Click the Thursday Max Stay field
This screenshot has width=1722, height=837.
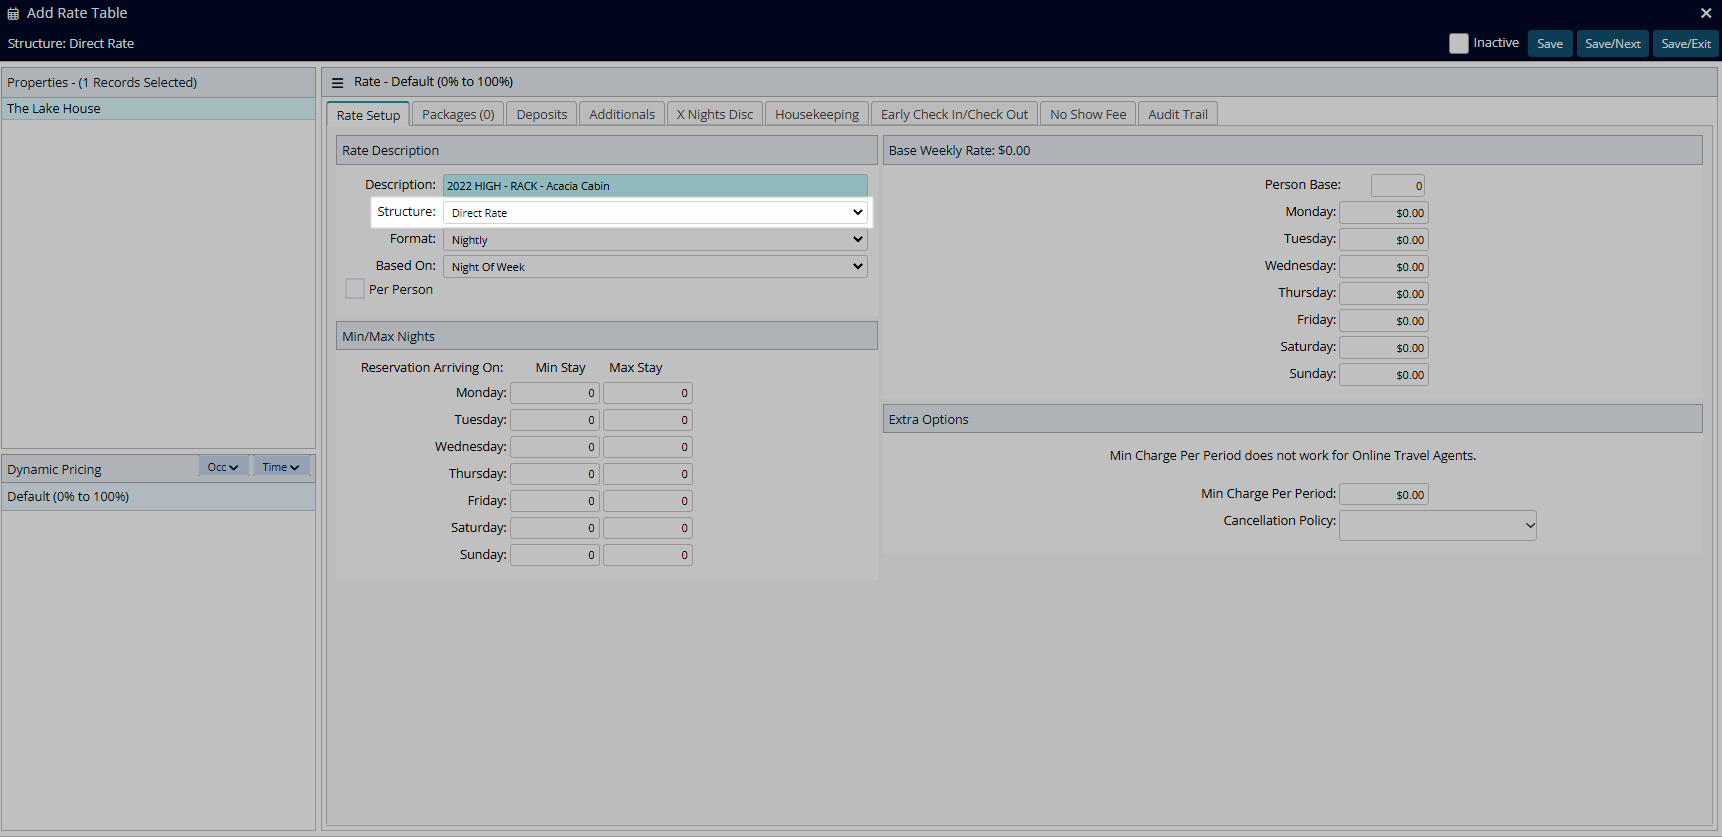[648, 474]
